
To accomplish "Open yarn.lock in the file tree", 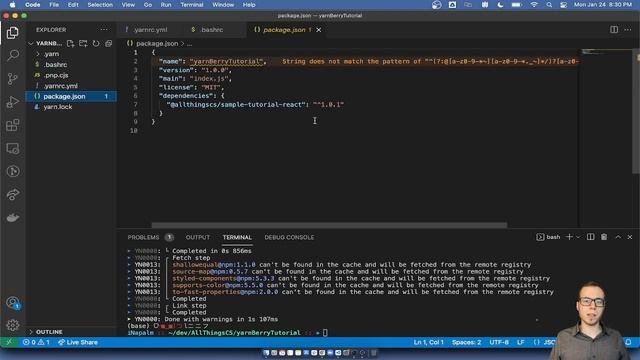I will point(58,107).
